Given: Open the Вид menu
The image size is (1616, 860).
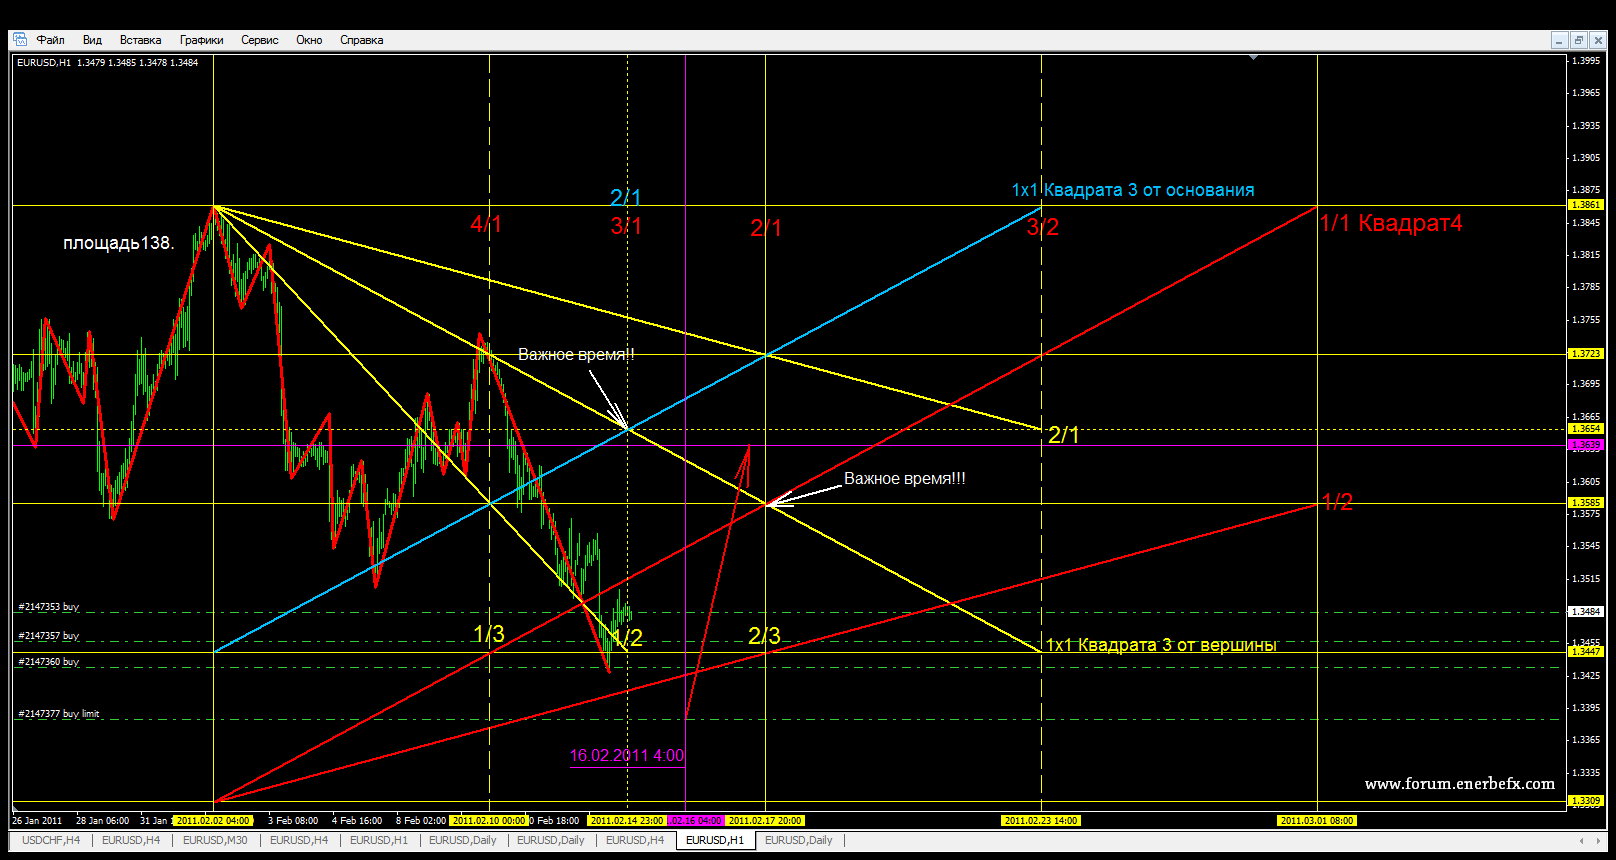Looking at the screenshot, I should click(92, 40).
